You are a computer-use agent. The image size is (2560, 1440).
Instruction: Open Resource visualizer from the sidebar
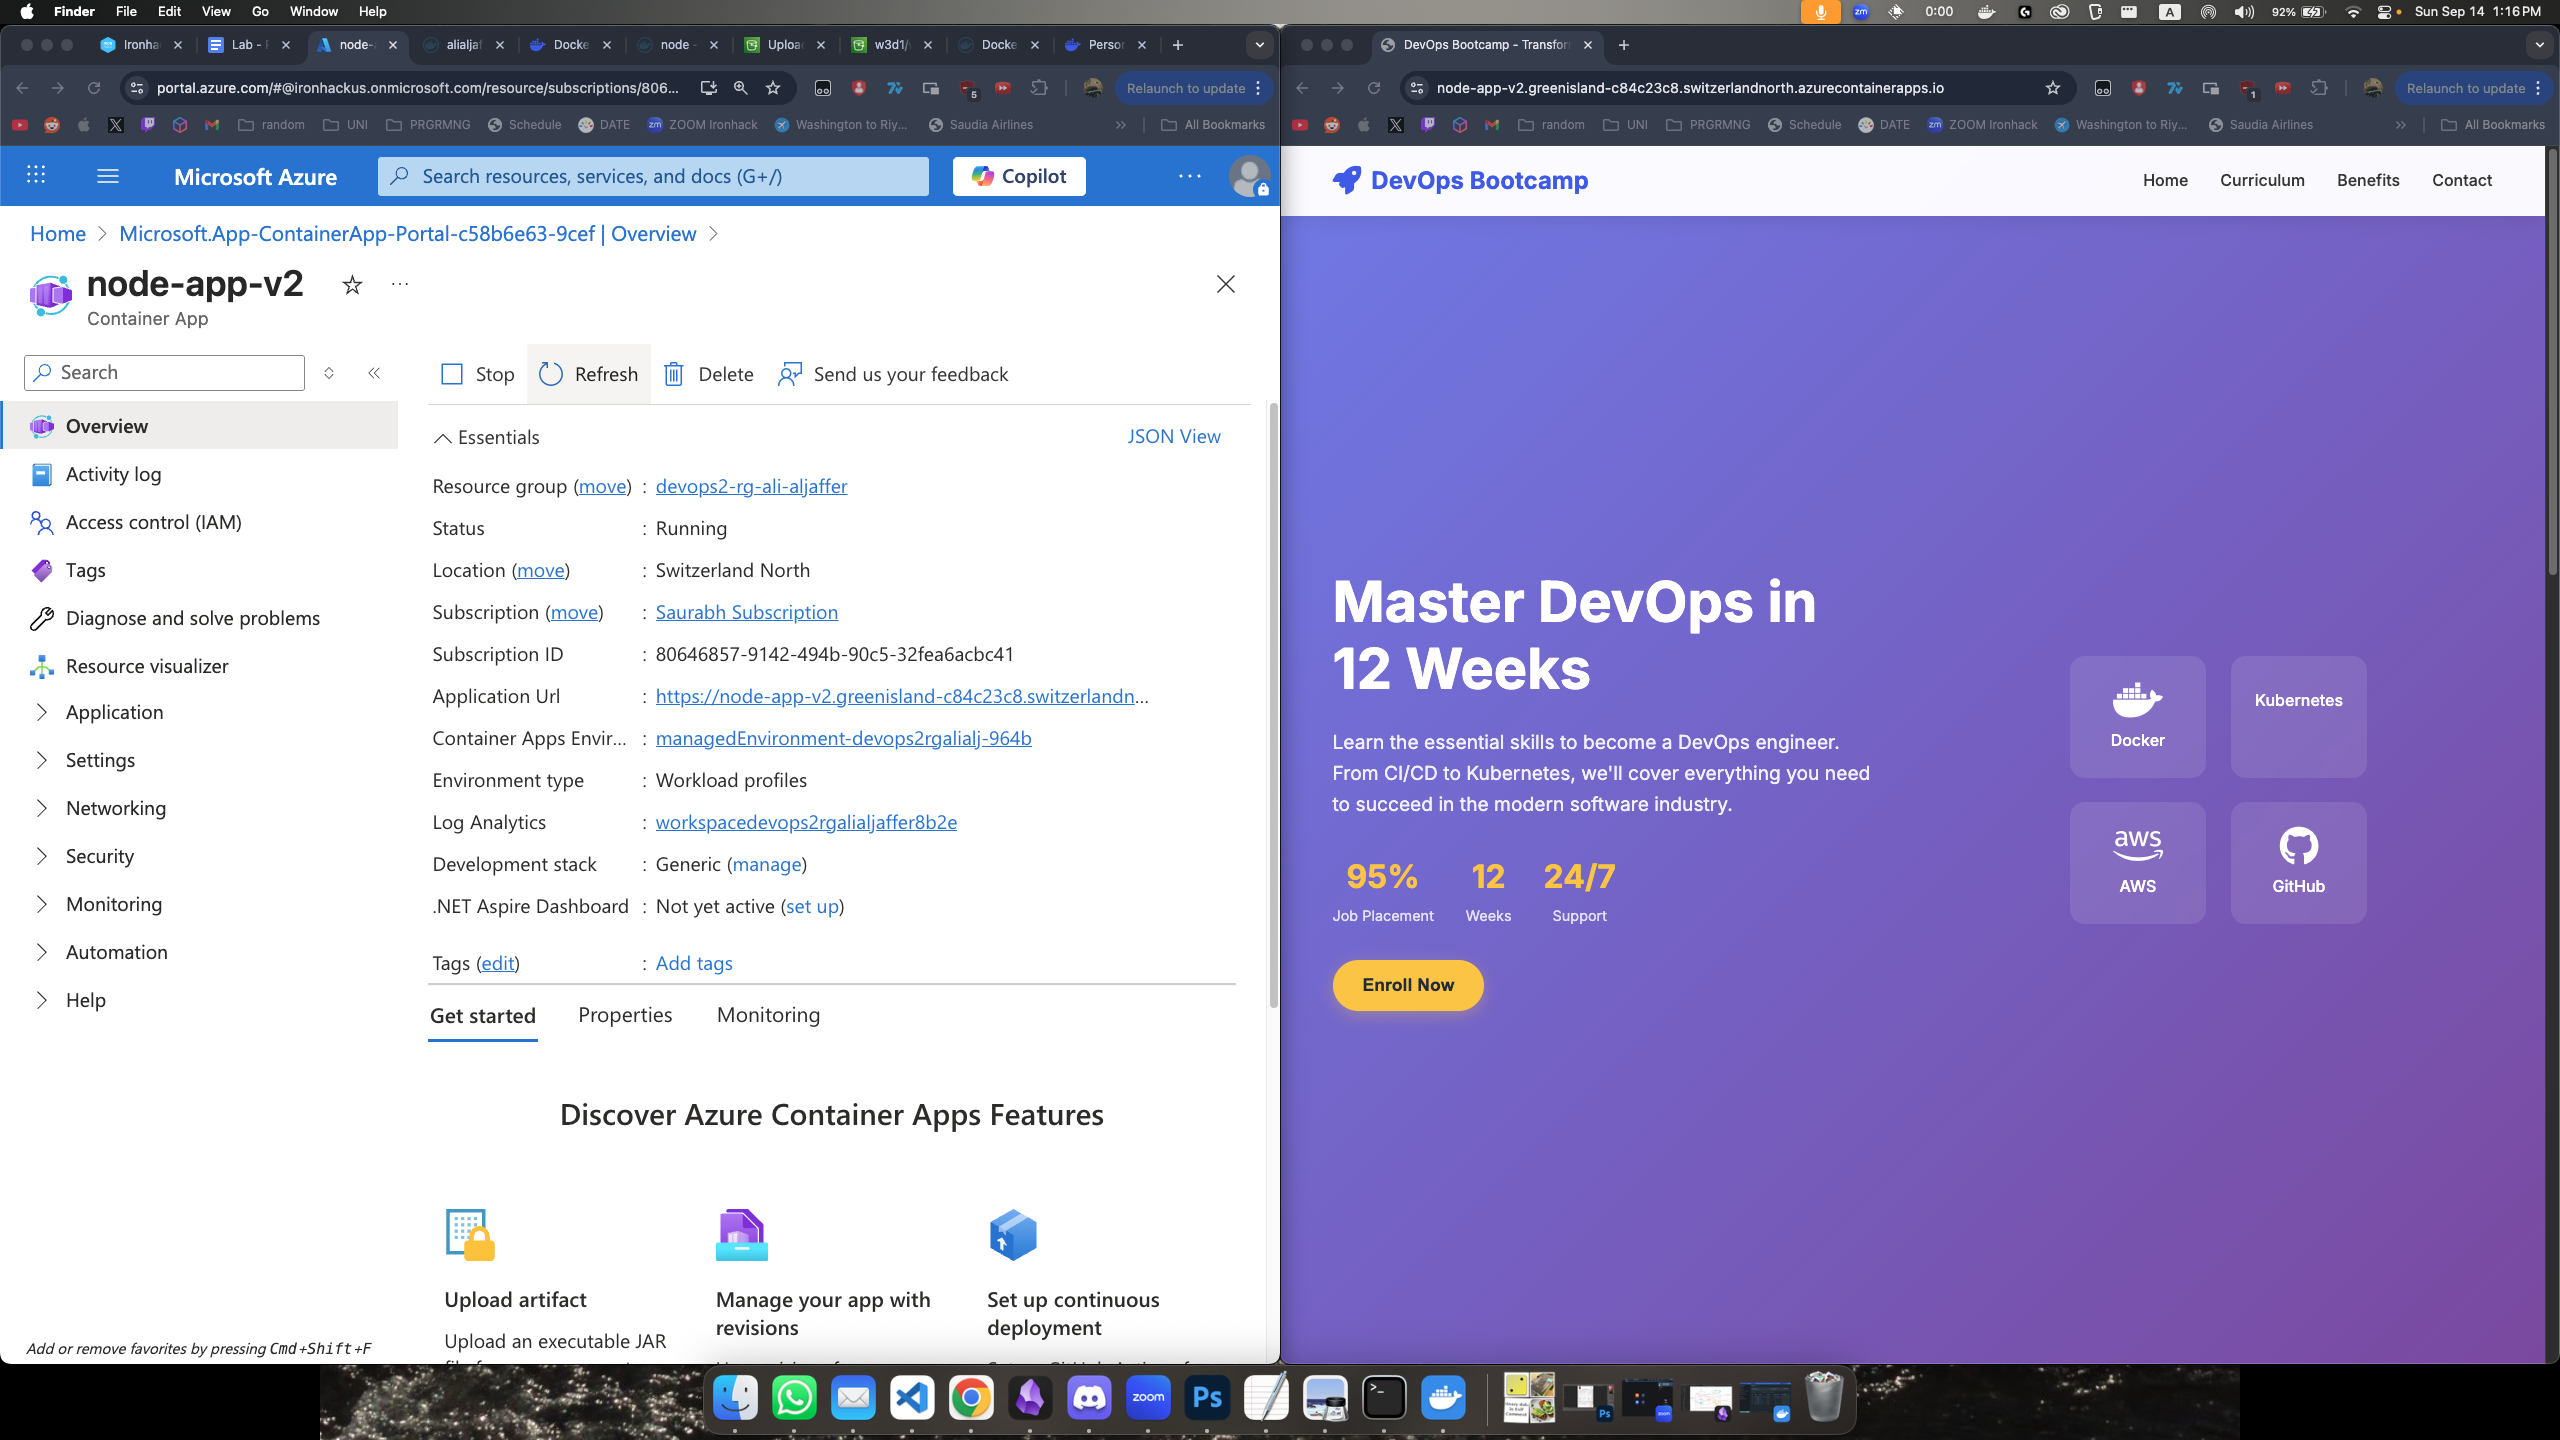pyautogui.click(x=145, y=665)
